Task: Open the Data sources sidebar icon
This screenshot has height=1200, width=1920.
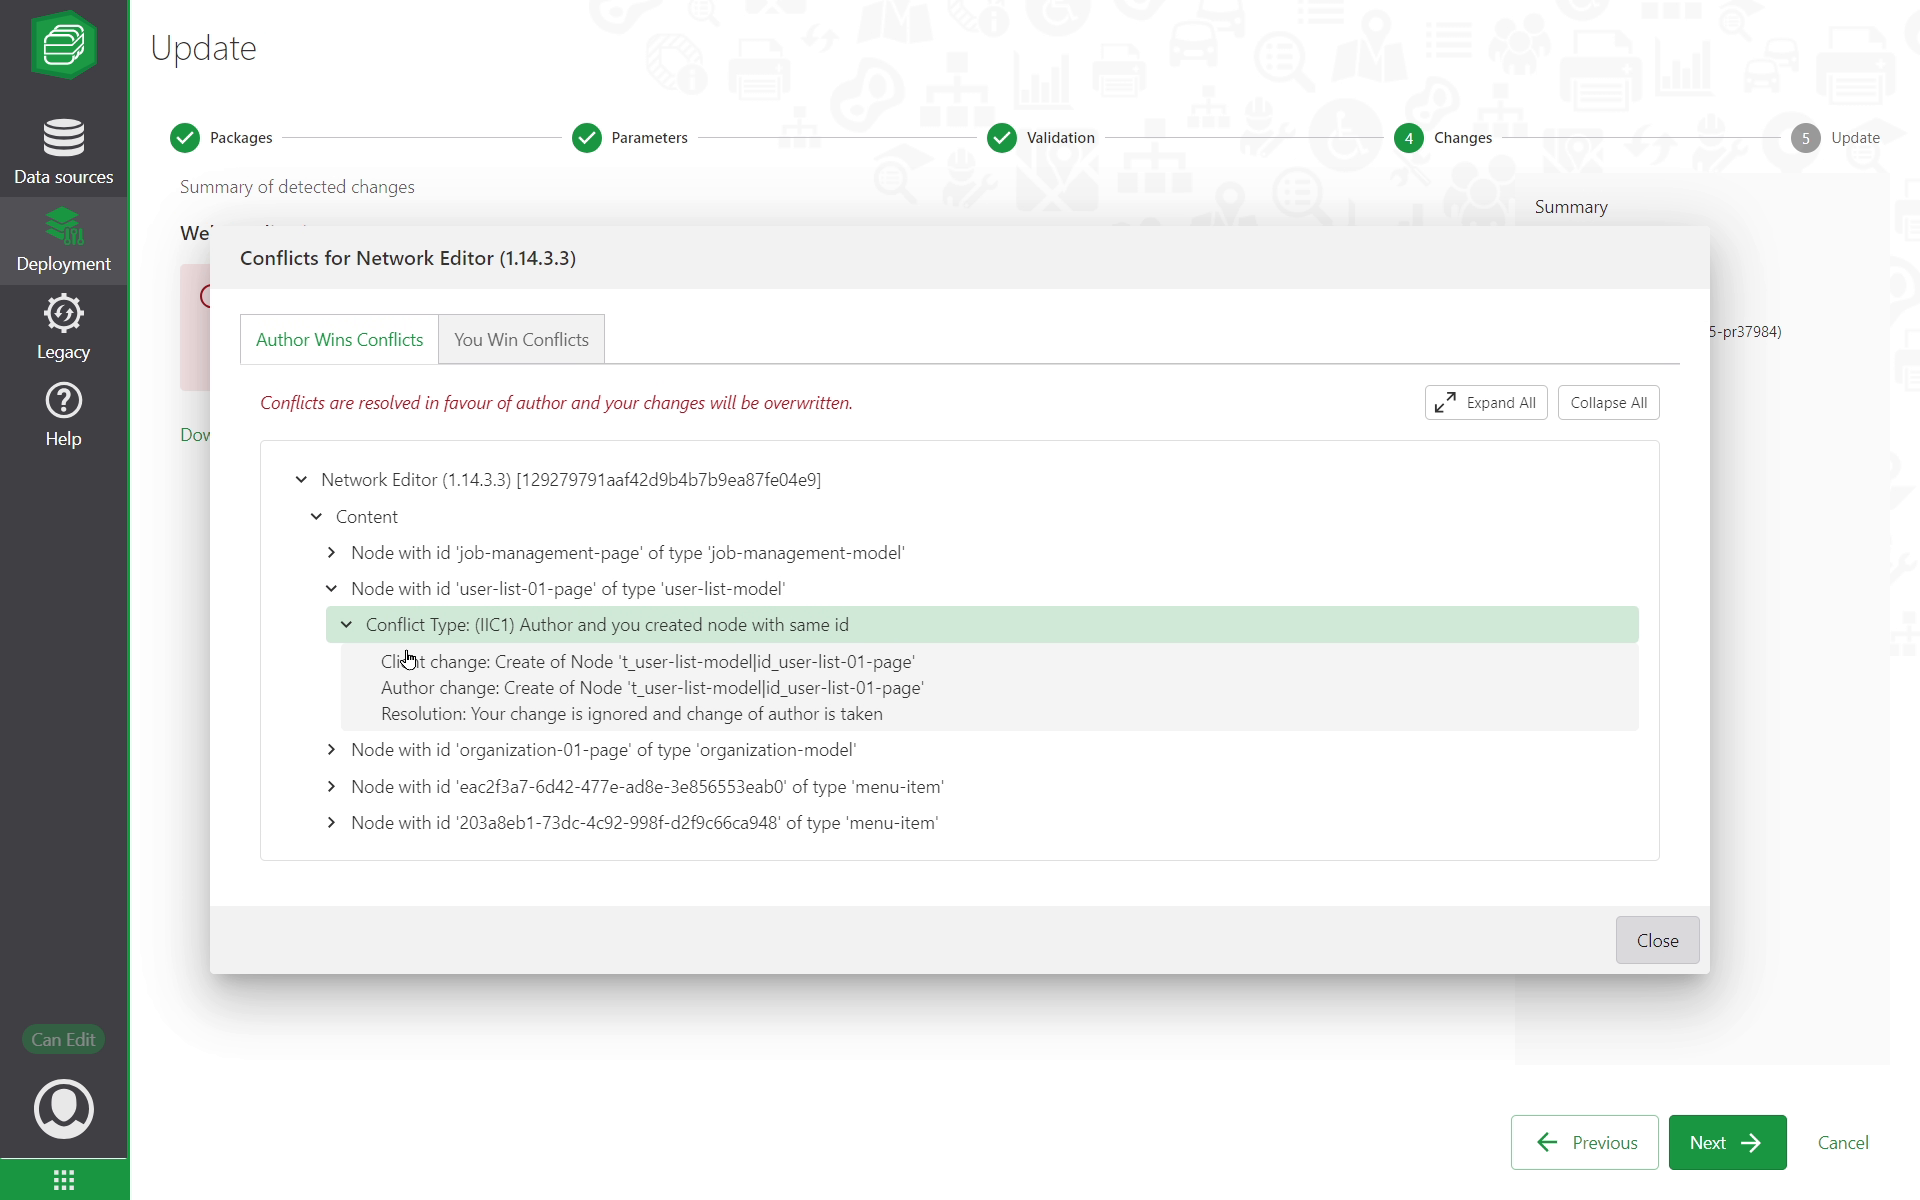Action: point(63,139)
